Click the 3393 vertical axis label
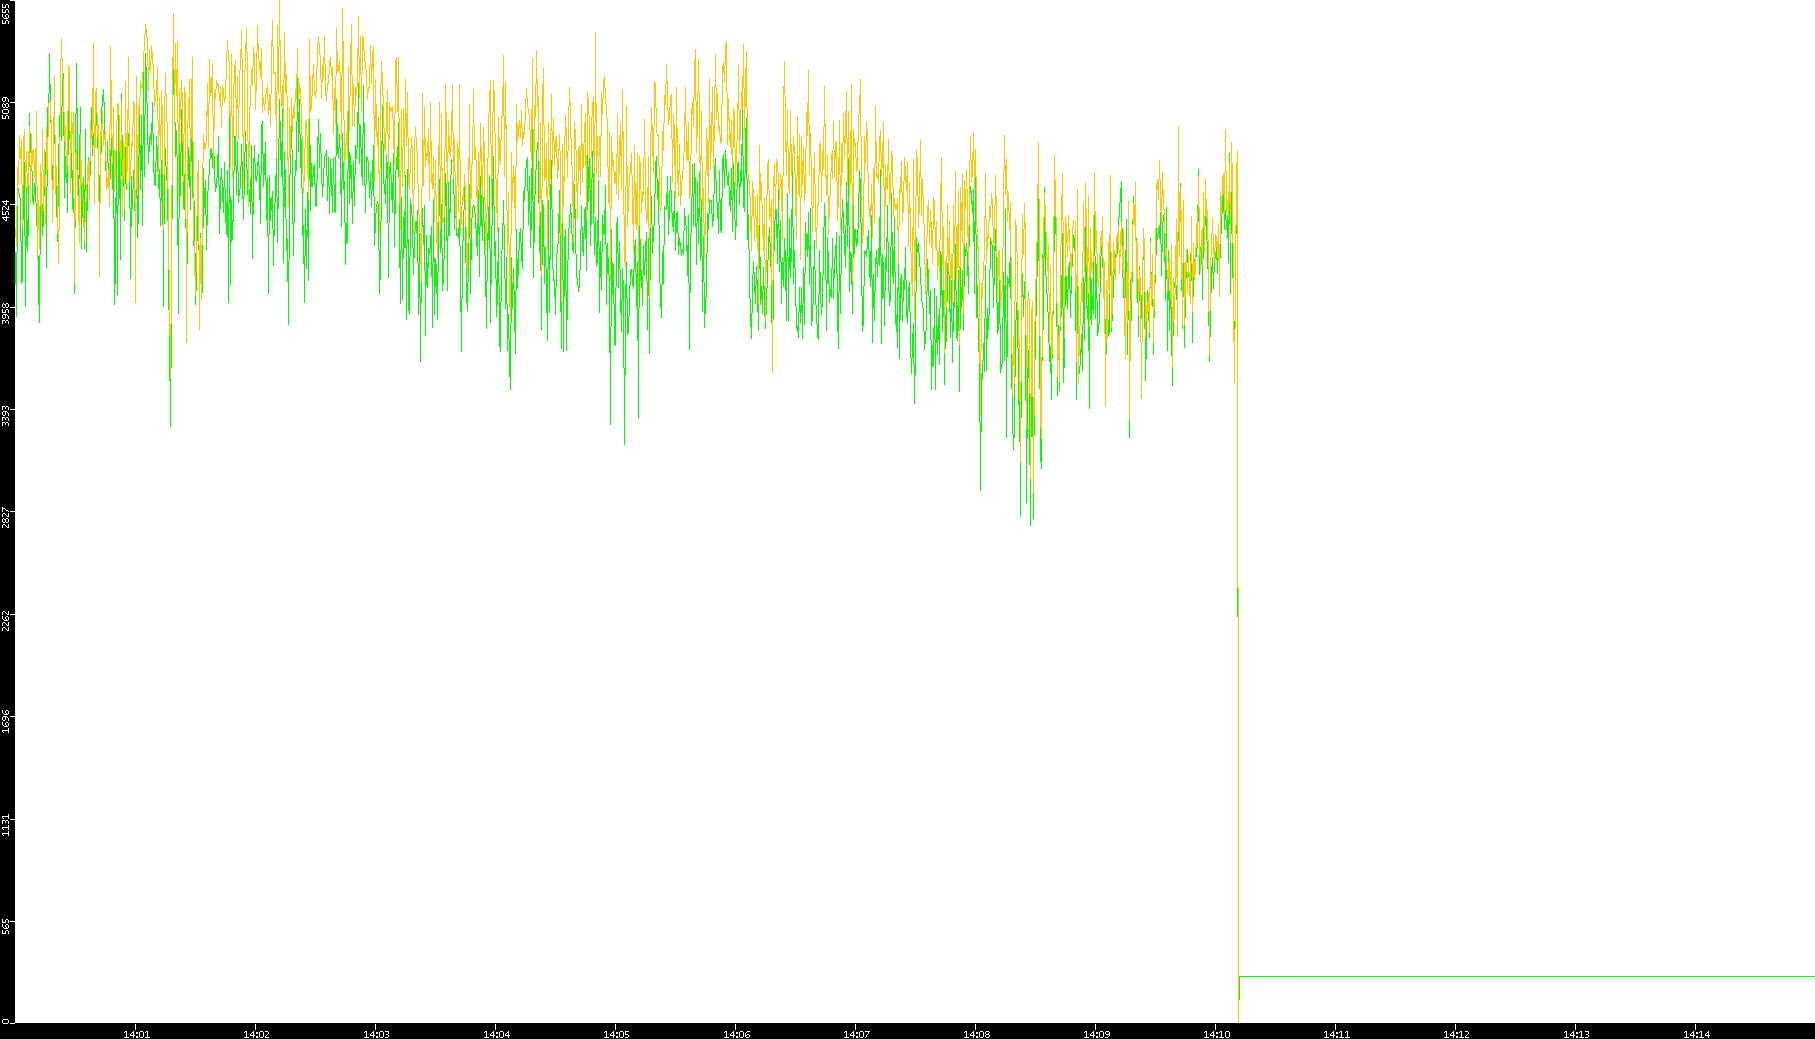1815x1039 pixels. tap(6, 415)
